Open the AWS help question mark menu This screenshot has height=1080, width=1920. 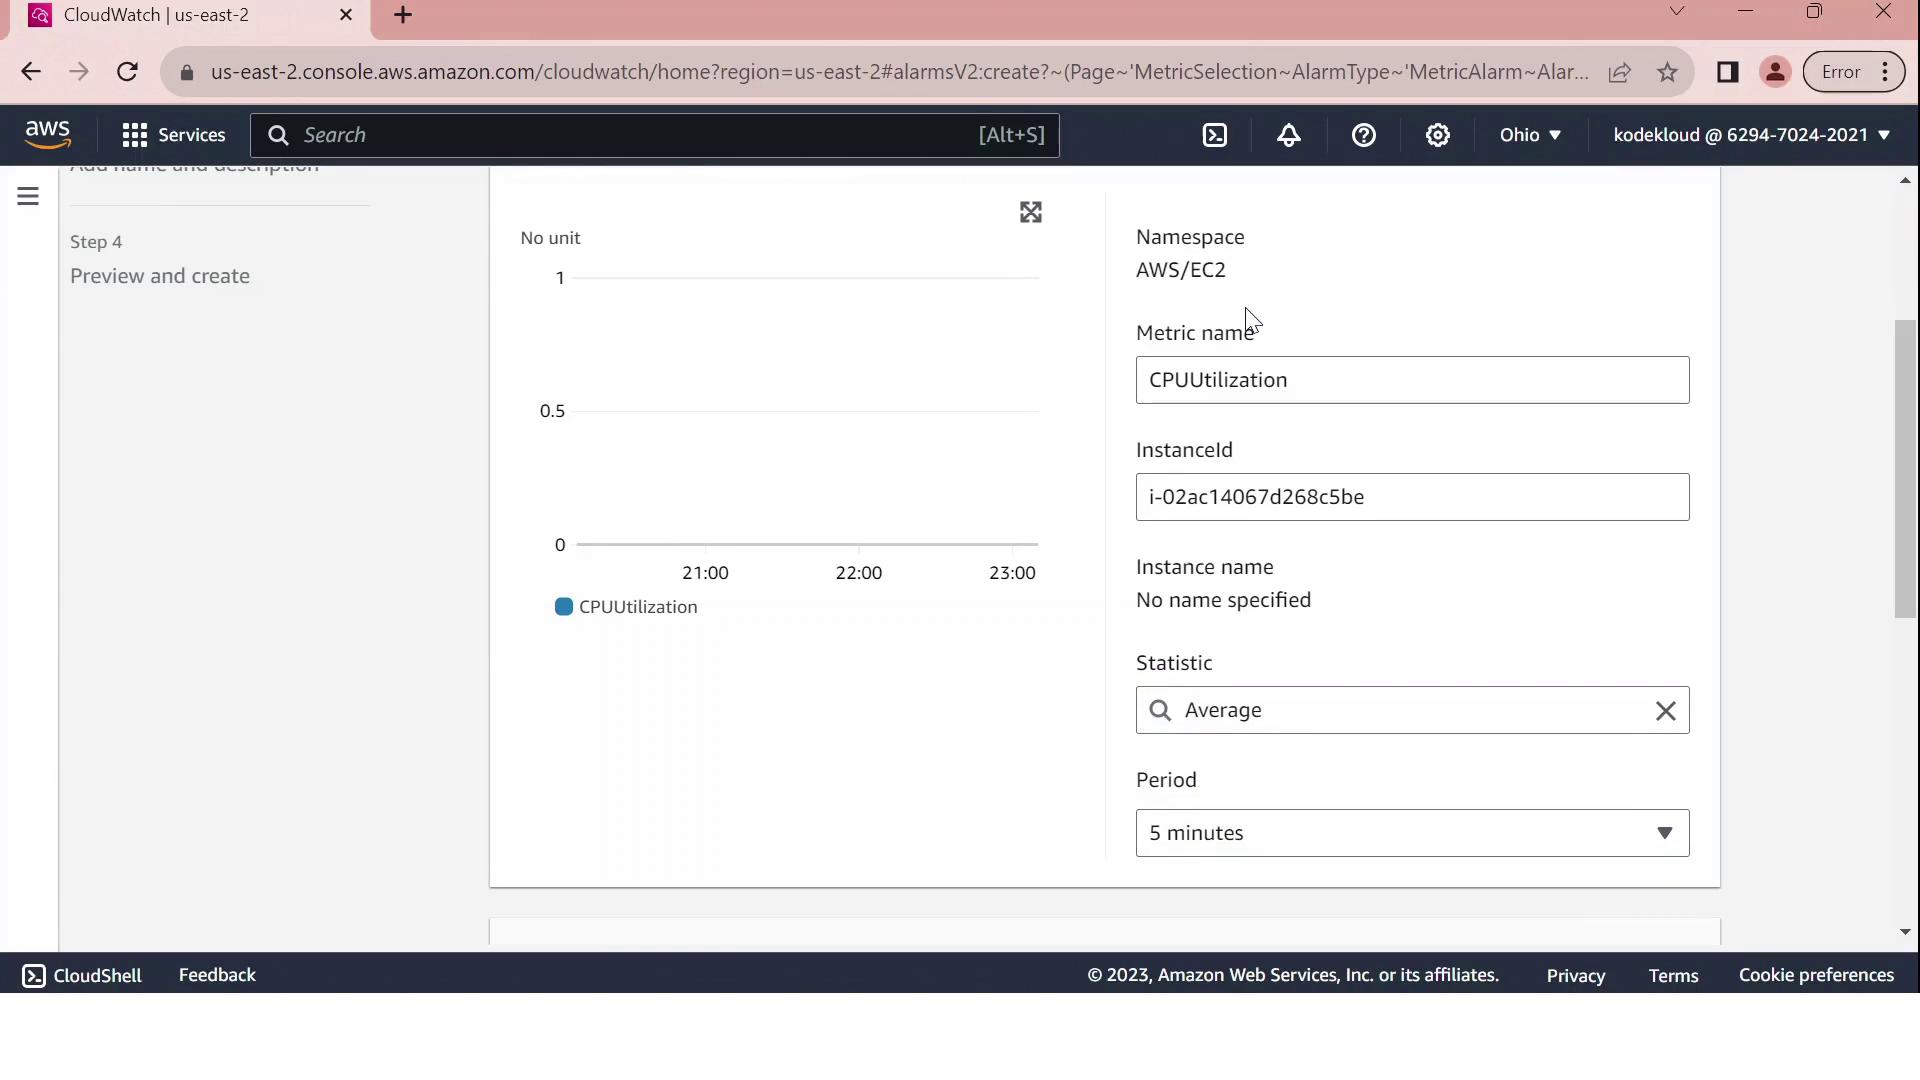[1363, 135]
